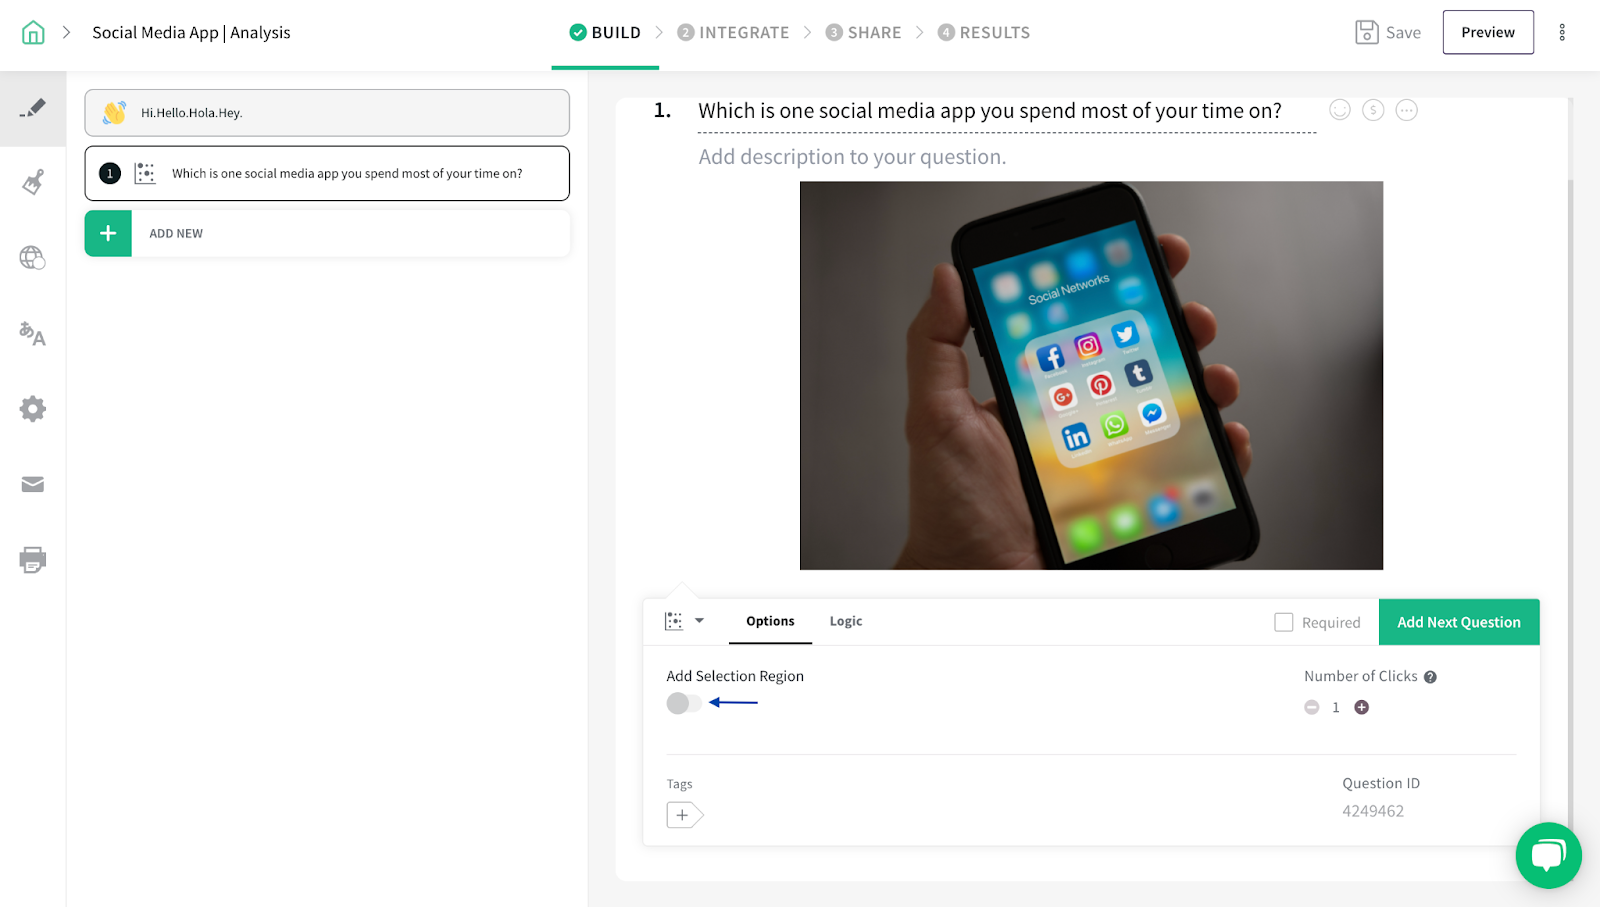Open the paint brush design tool

(33, 182)
